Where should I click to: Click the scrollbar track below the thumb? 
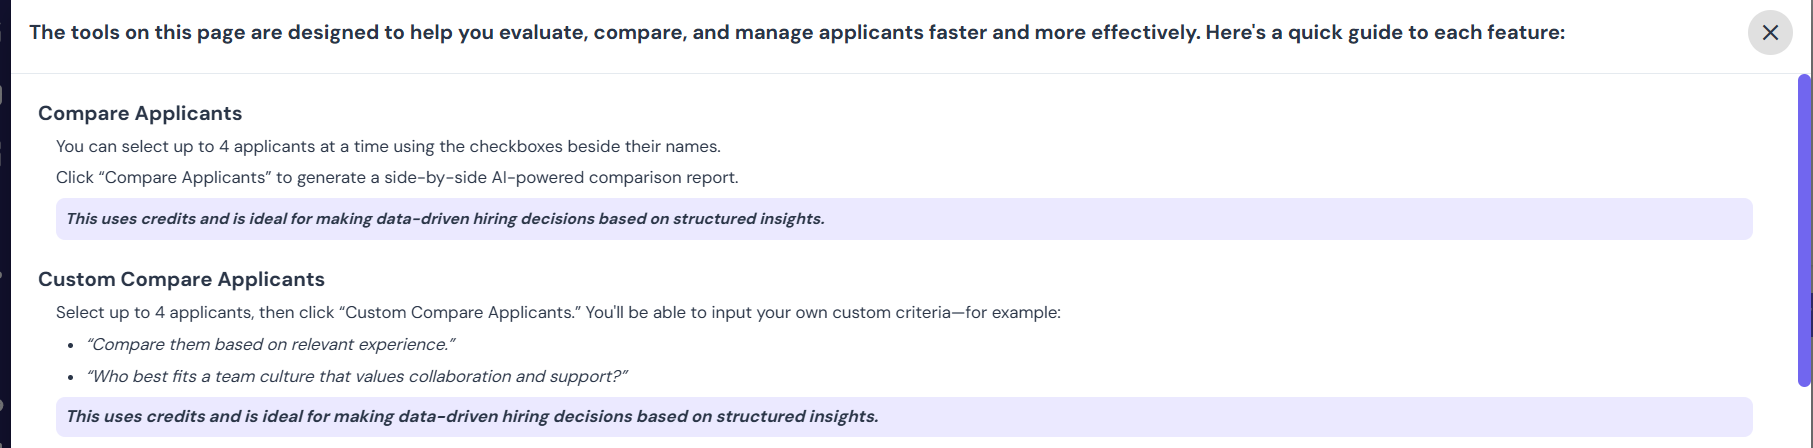point(1804,417)
